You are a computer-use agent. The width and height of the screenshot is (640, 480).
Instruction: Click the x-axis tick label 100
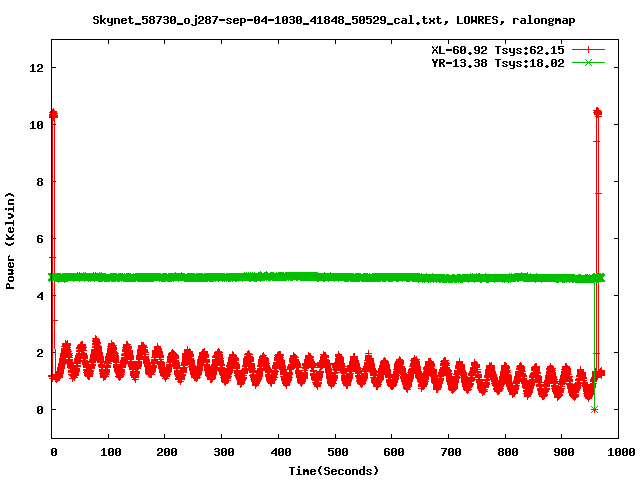pos(111,452)
